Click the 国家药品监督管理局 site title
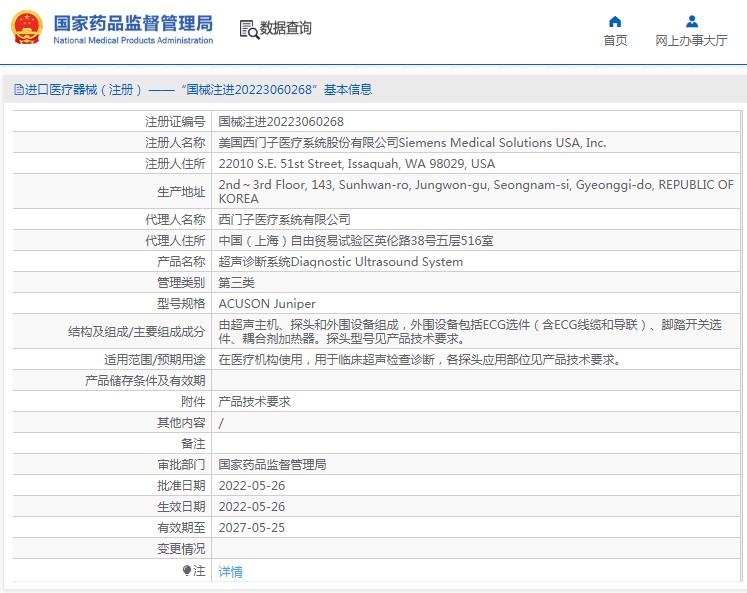The height and width of the screenshot is (593, 747). coord(133,23)
